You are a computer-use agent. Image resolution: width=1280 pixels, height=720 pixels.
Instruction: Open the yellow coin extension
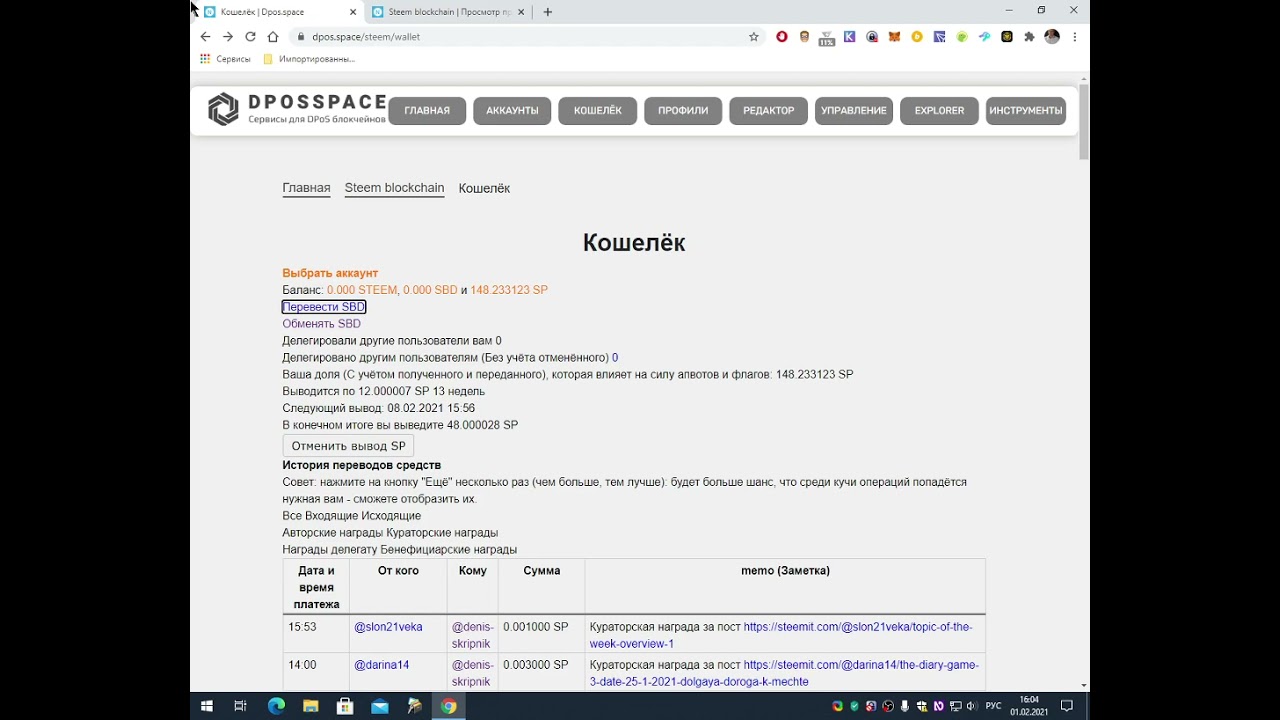click(x=917, y=37)
